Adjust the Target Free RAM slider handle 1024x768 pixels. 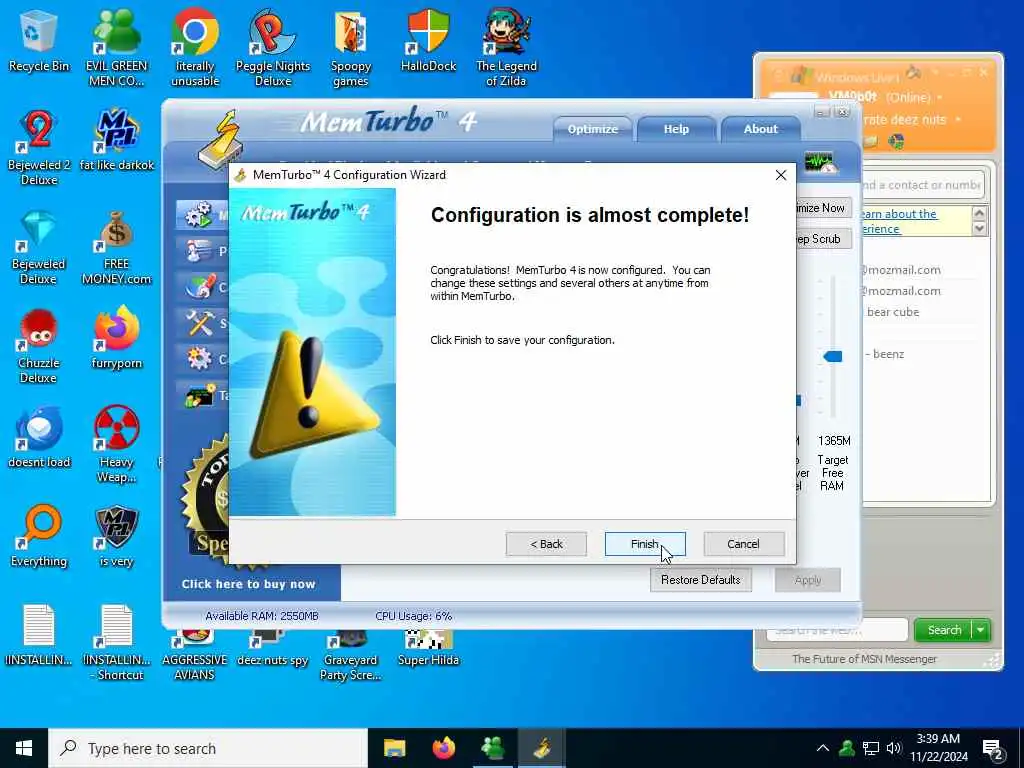pos(833,356)
